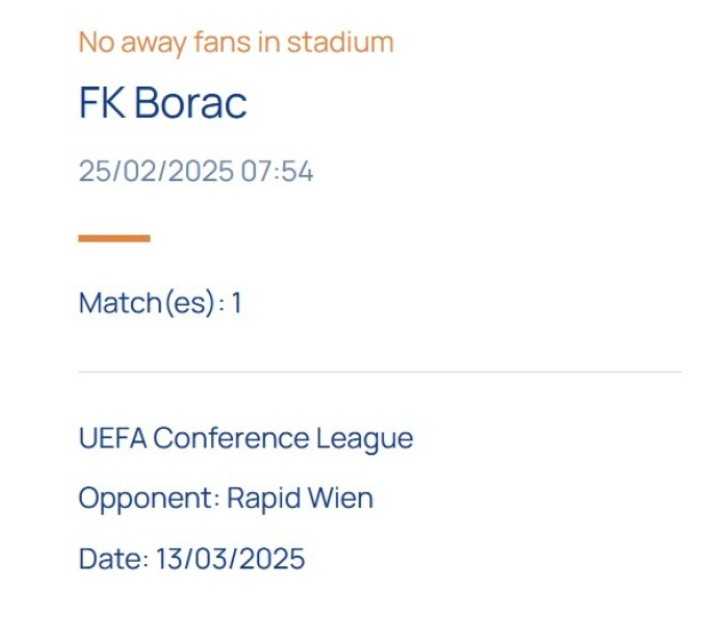The image size is (706, 618).
Task: Open the "Borac" club name title
Action: (x=190, y=104)
